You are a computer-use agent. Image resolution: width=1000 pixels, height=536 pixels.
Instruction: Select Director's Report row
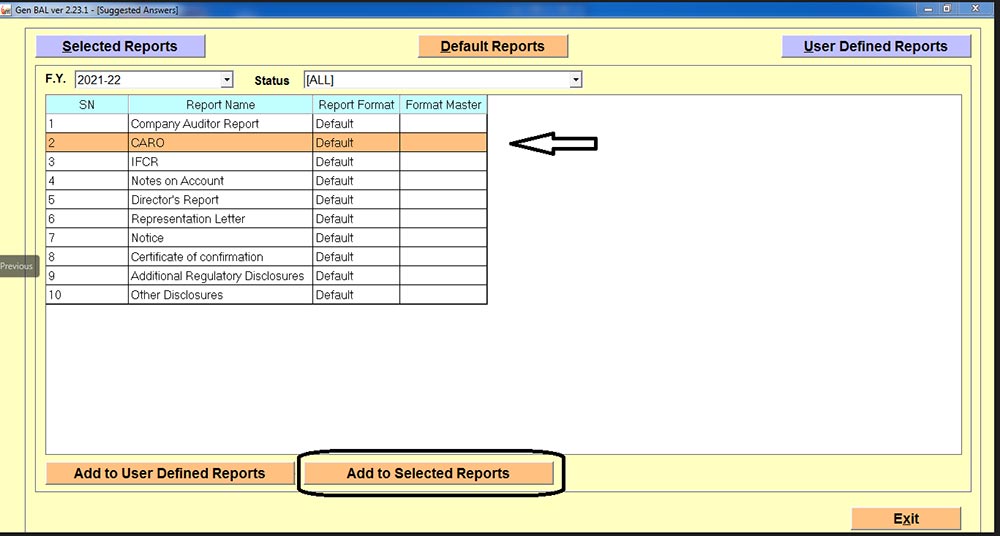coord(266,200)
